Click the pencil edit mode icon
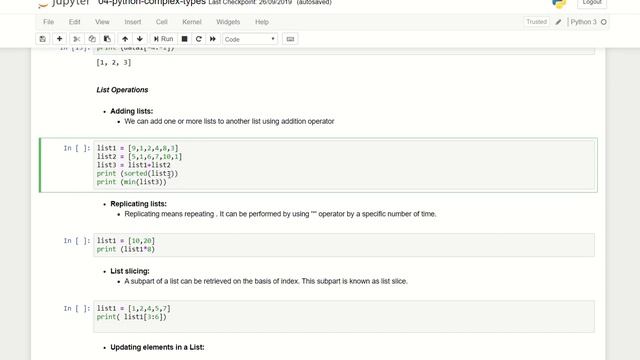The height and width of the screenshot is (360, 640). tap(558, 22)
